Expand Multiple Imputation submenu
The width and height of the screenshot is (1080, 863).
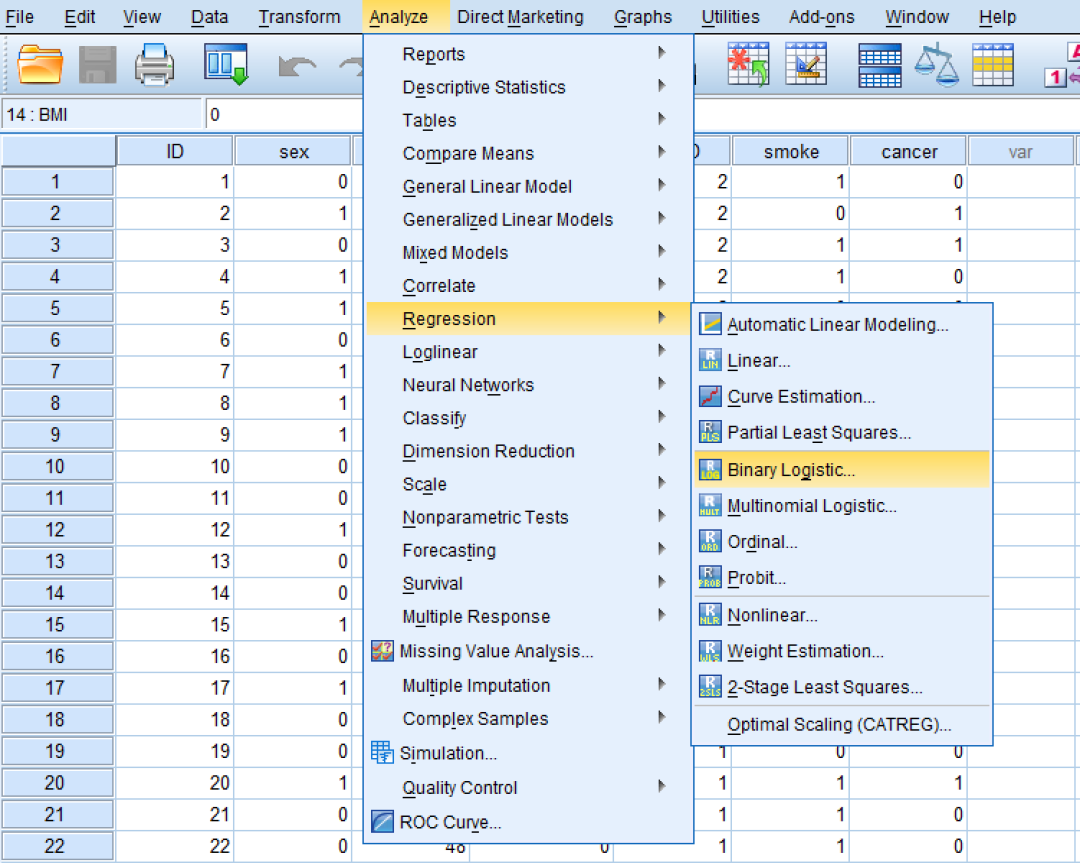[x=528, y=685]
